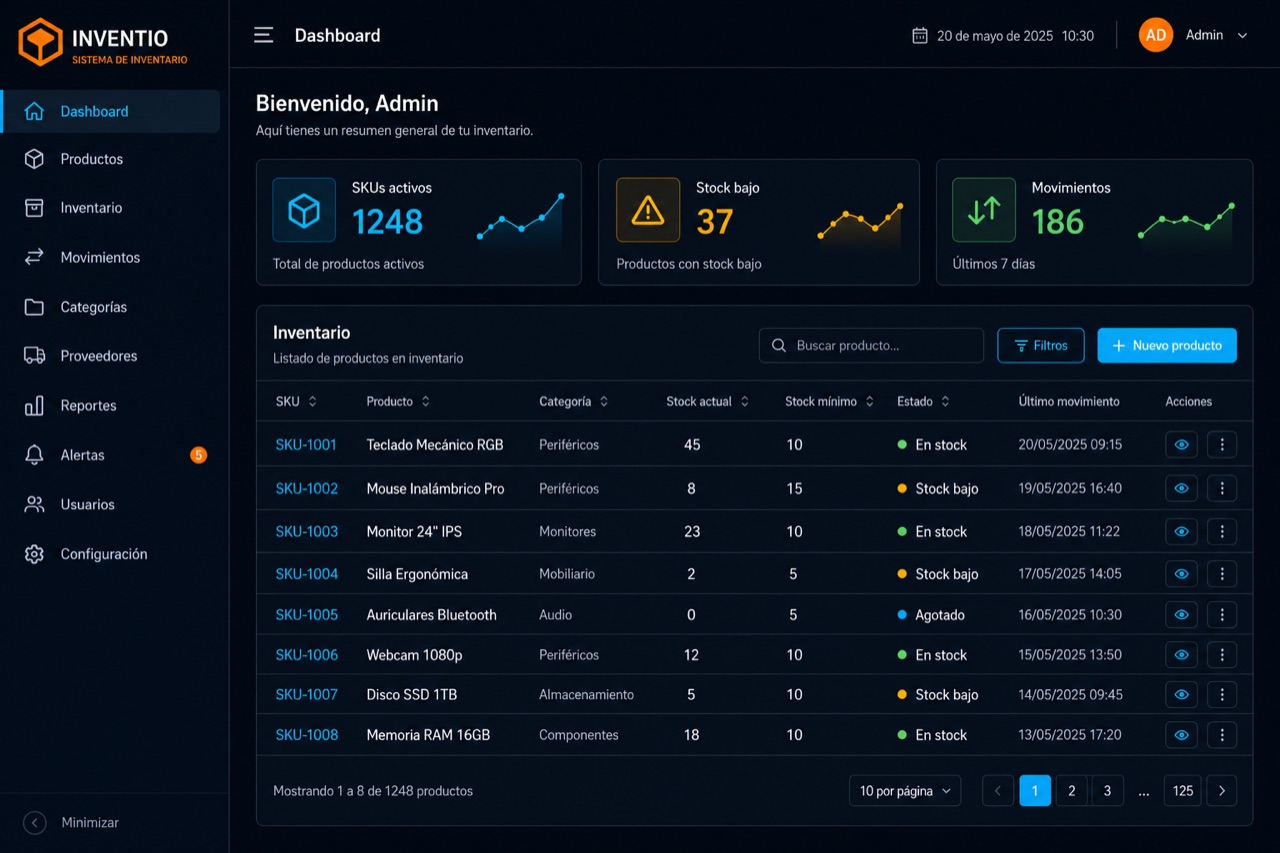View Auriculares Bluetooth with eye icon

point(1181,614)
